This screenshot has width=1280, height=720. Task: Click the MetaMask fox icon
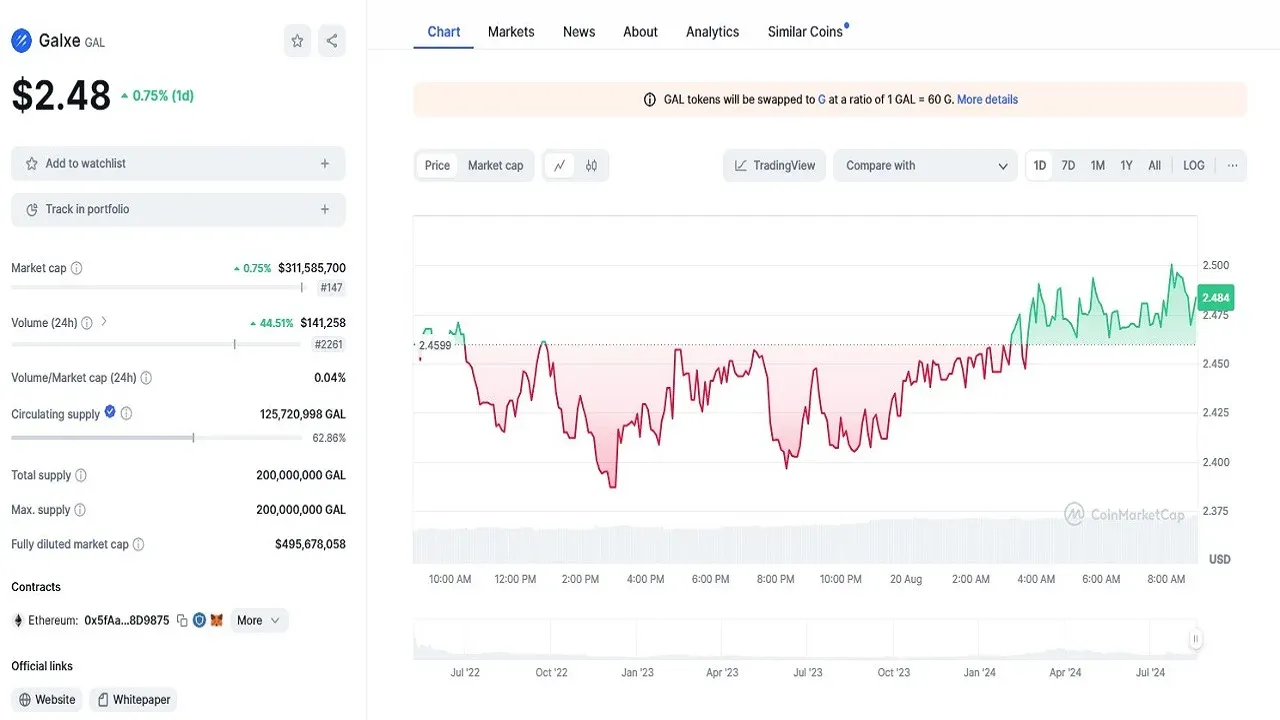point(216,621)
